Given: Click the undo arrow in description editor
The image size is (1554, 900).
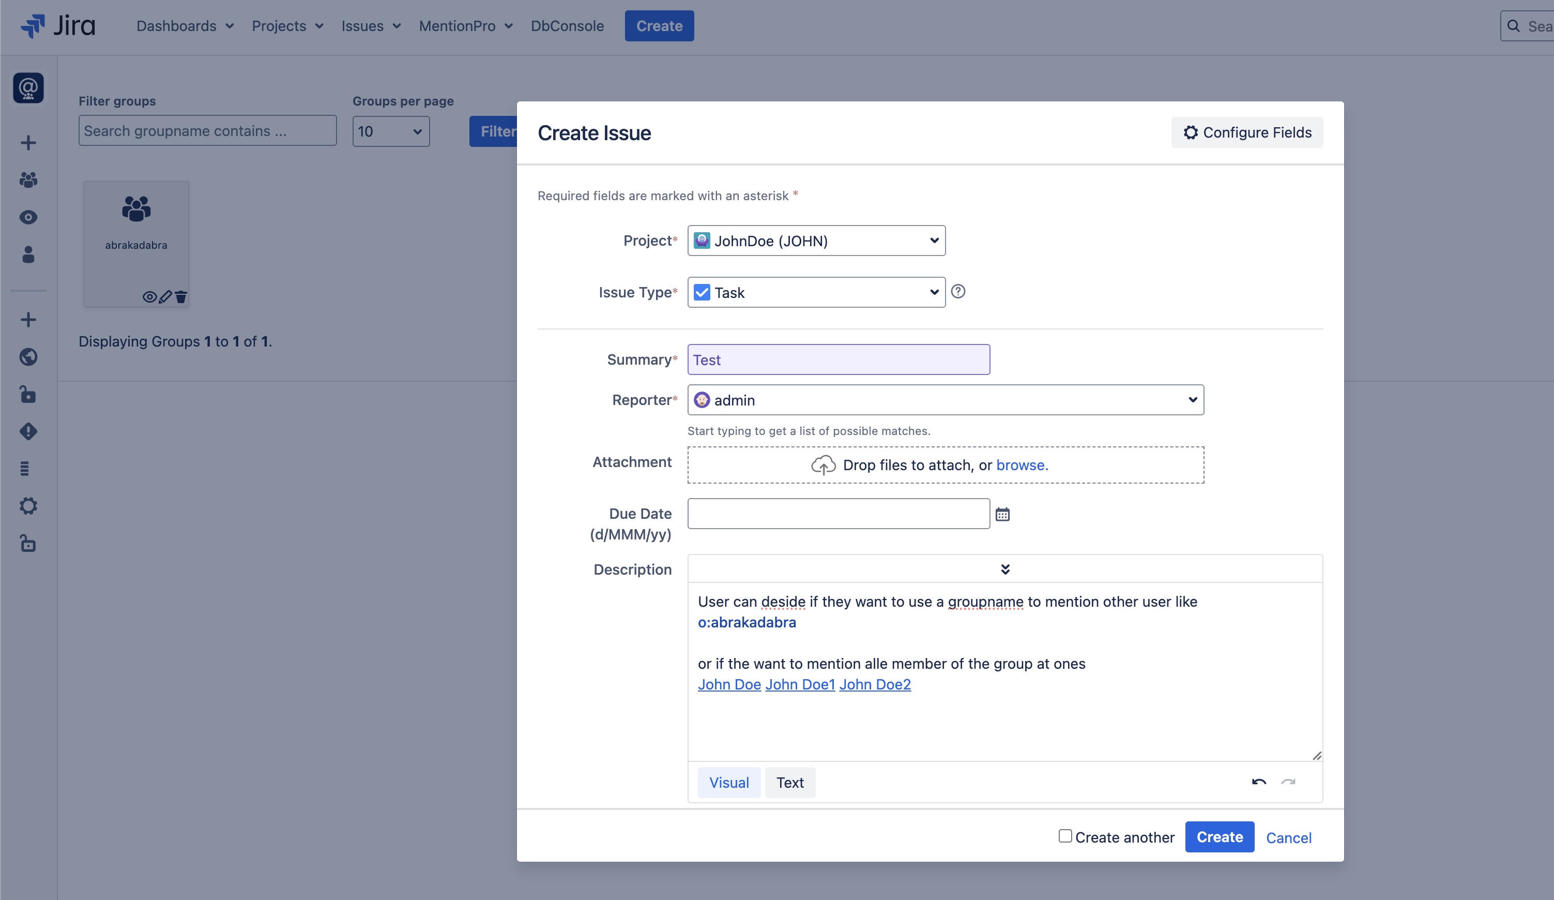Looking at the screenshot, I should (1258, 782).
